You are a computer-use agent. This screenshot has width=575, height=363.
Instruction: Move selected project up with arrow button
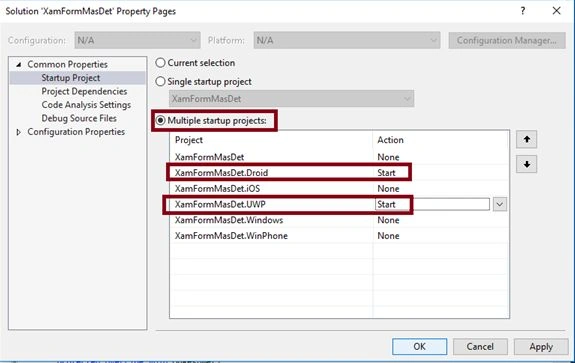coord(527,139)
